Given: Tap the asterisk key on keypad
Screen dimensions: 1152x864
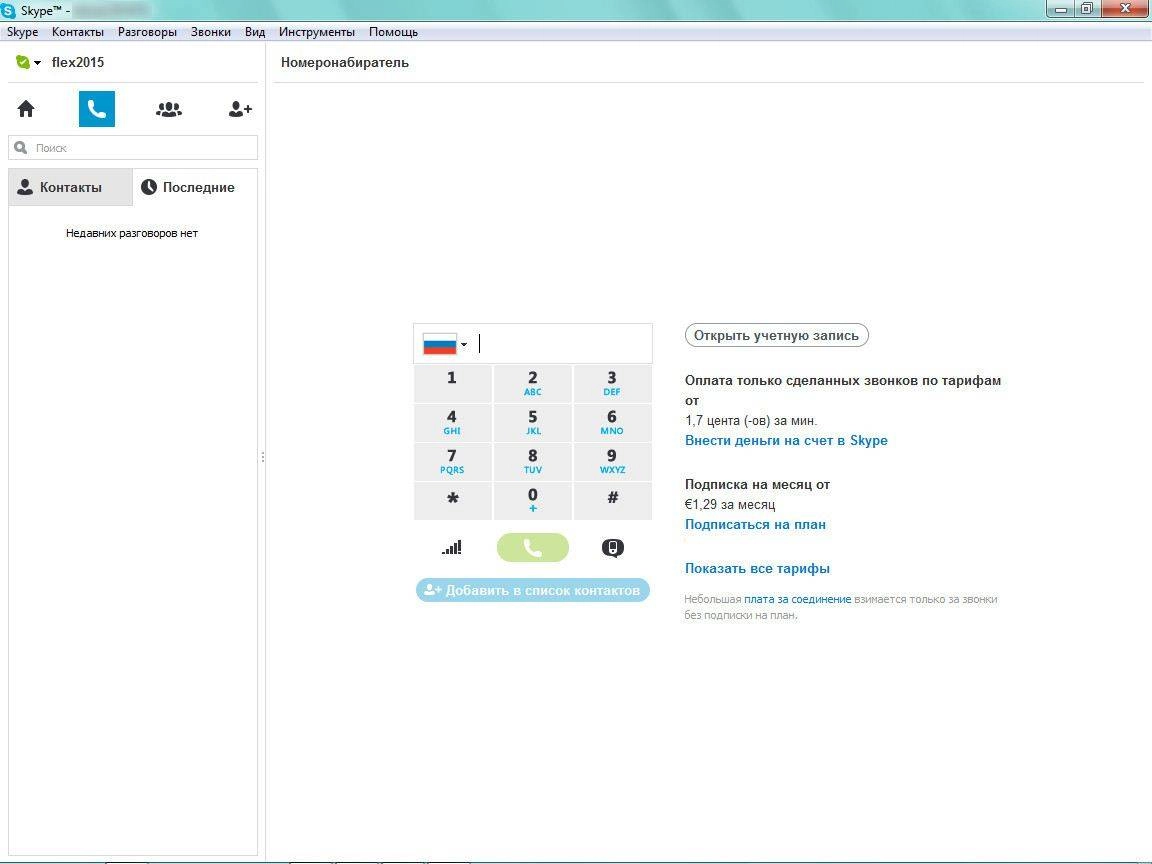Looking at the screenshot, I should pyautogui.click(x=453, y=500).
